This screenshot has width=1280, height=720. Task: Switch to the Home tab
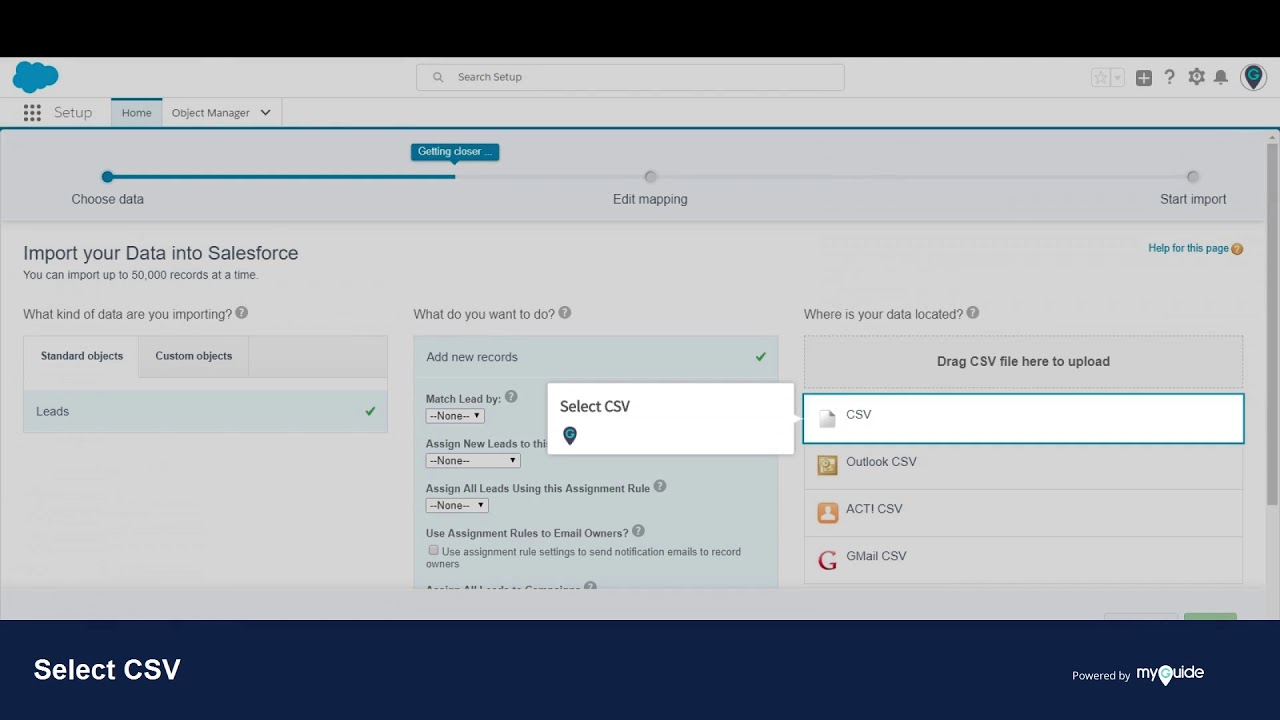click(136, 113)
